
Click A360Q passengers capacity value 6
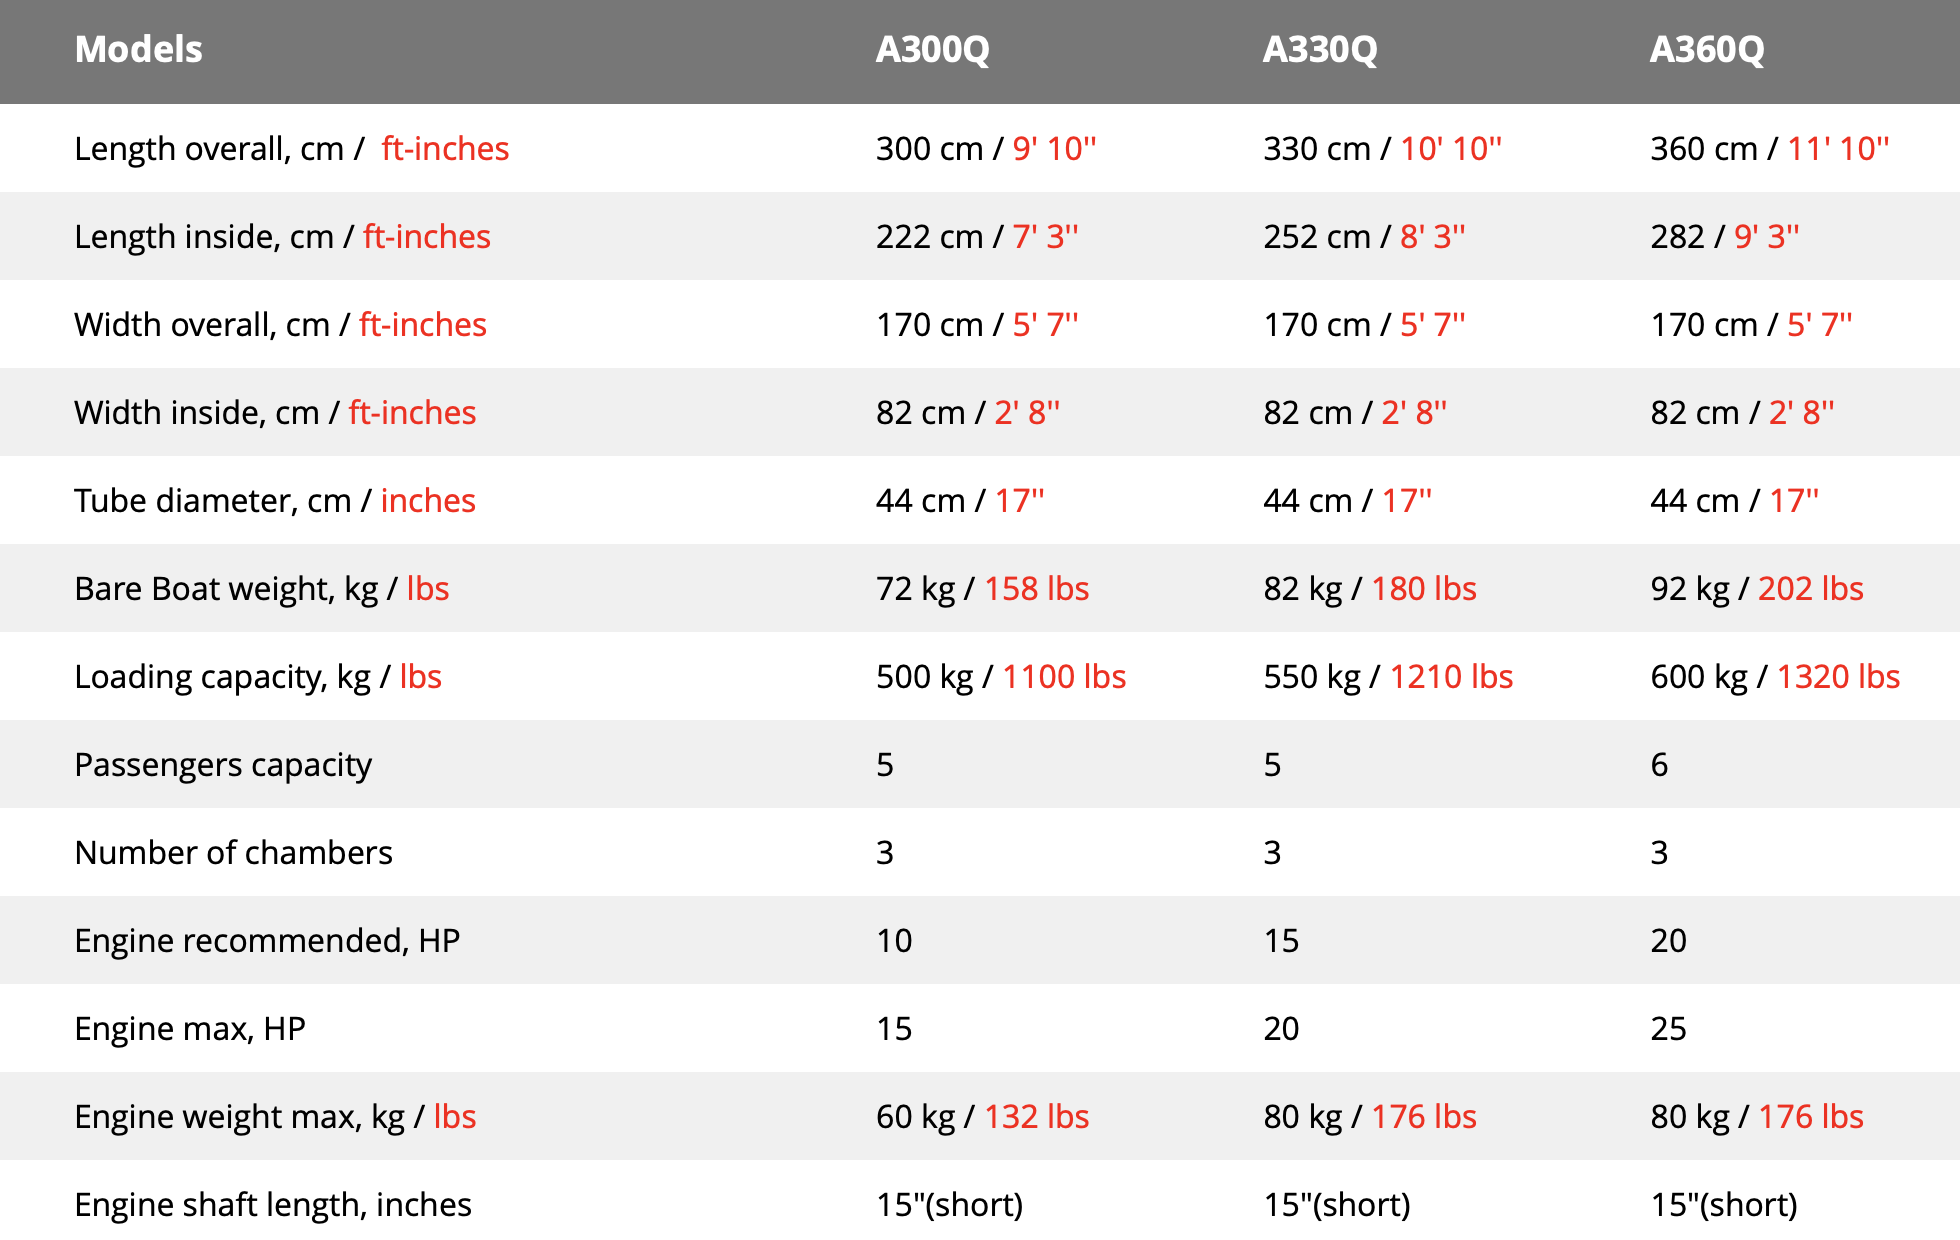coord(1659,765)
